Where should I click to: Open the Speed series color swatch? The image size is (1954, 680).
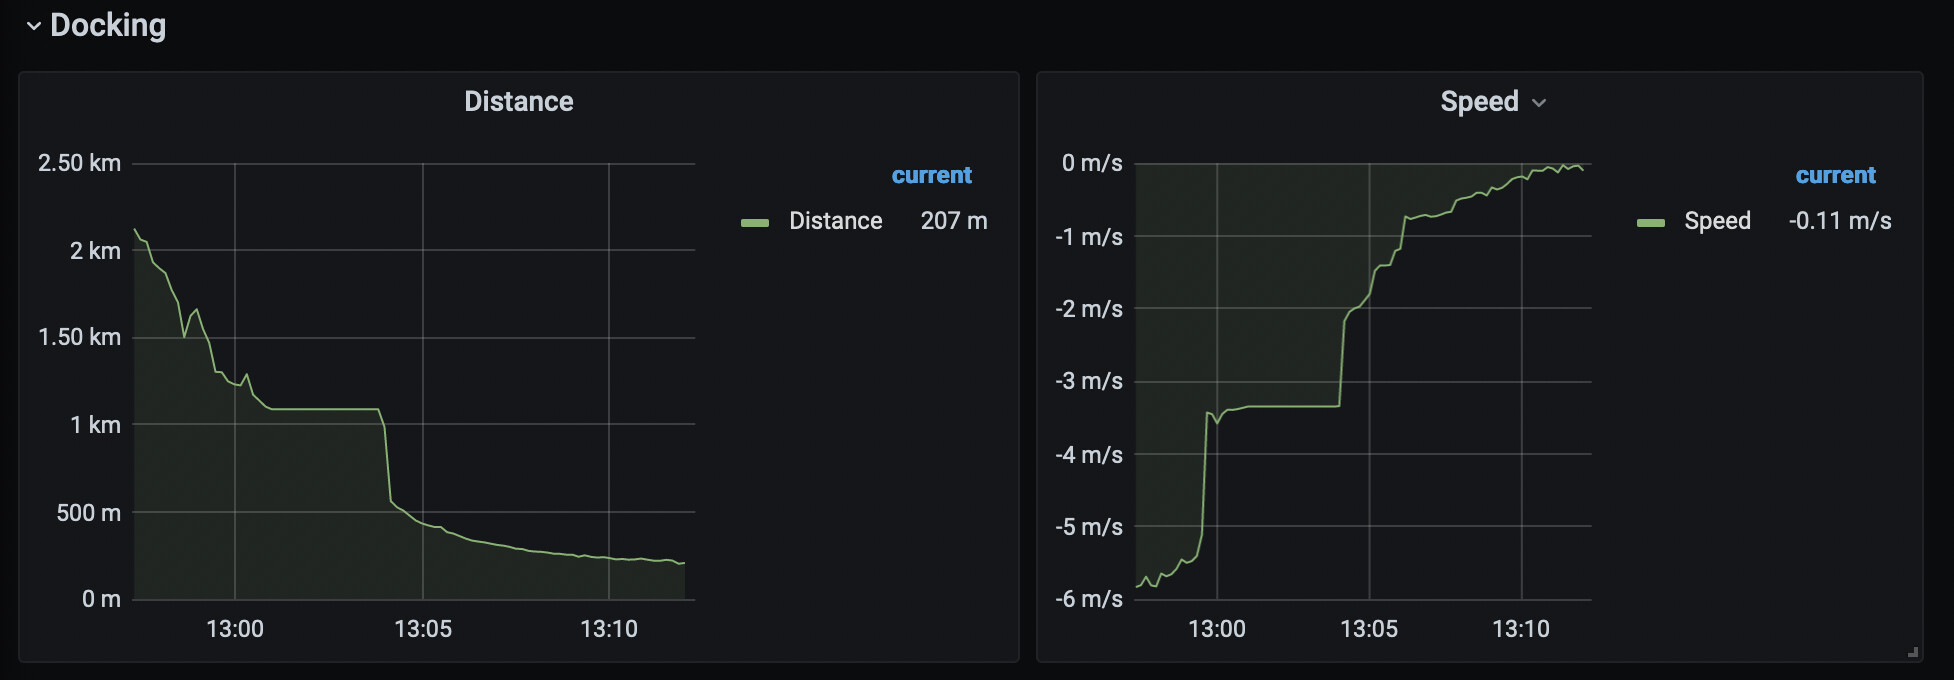[1650, 222]
